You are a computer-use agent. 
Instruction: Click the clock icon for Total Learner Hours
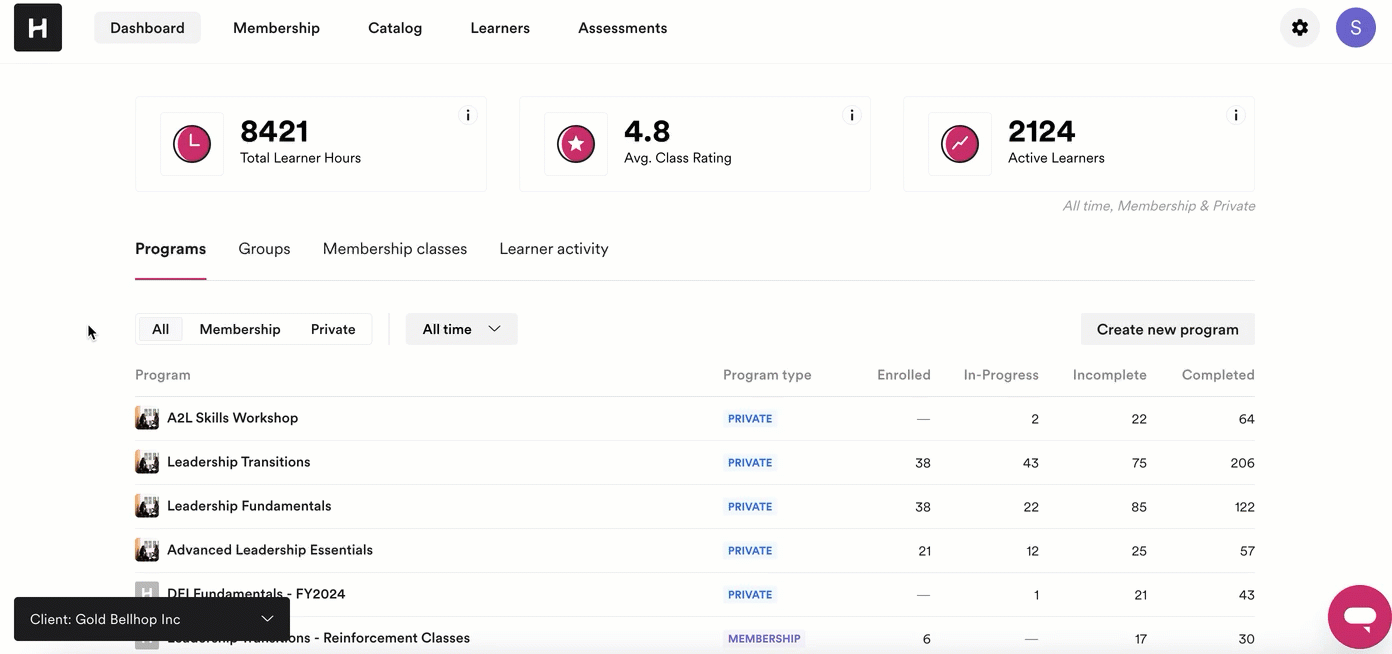click(192, 144)
